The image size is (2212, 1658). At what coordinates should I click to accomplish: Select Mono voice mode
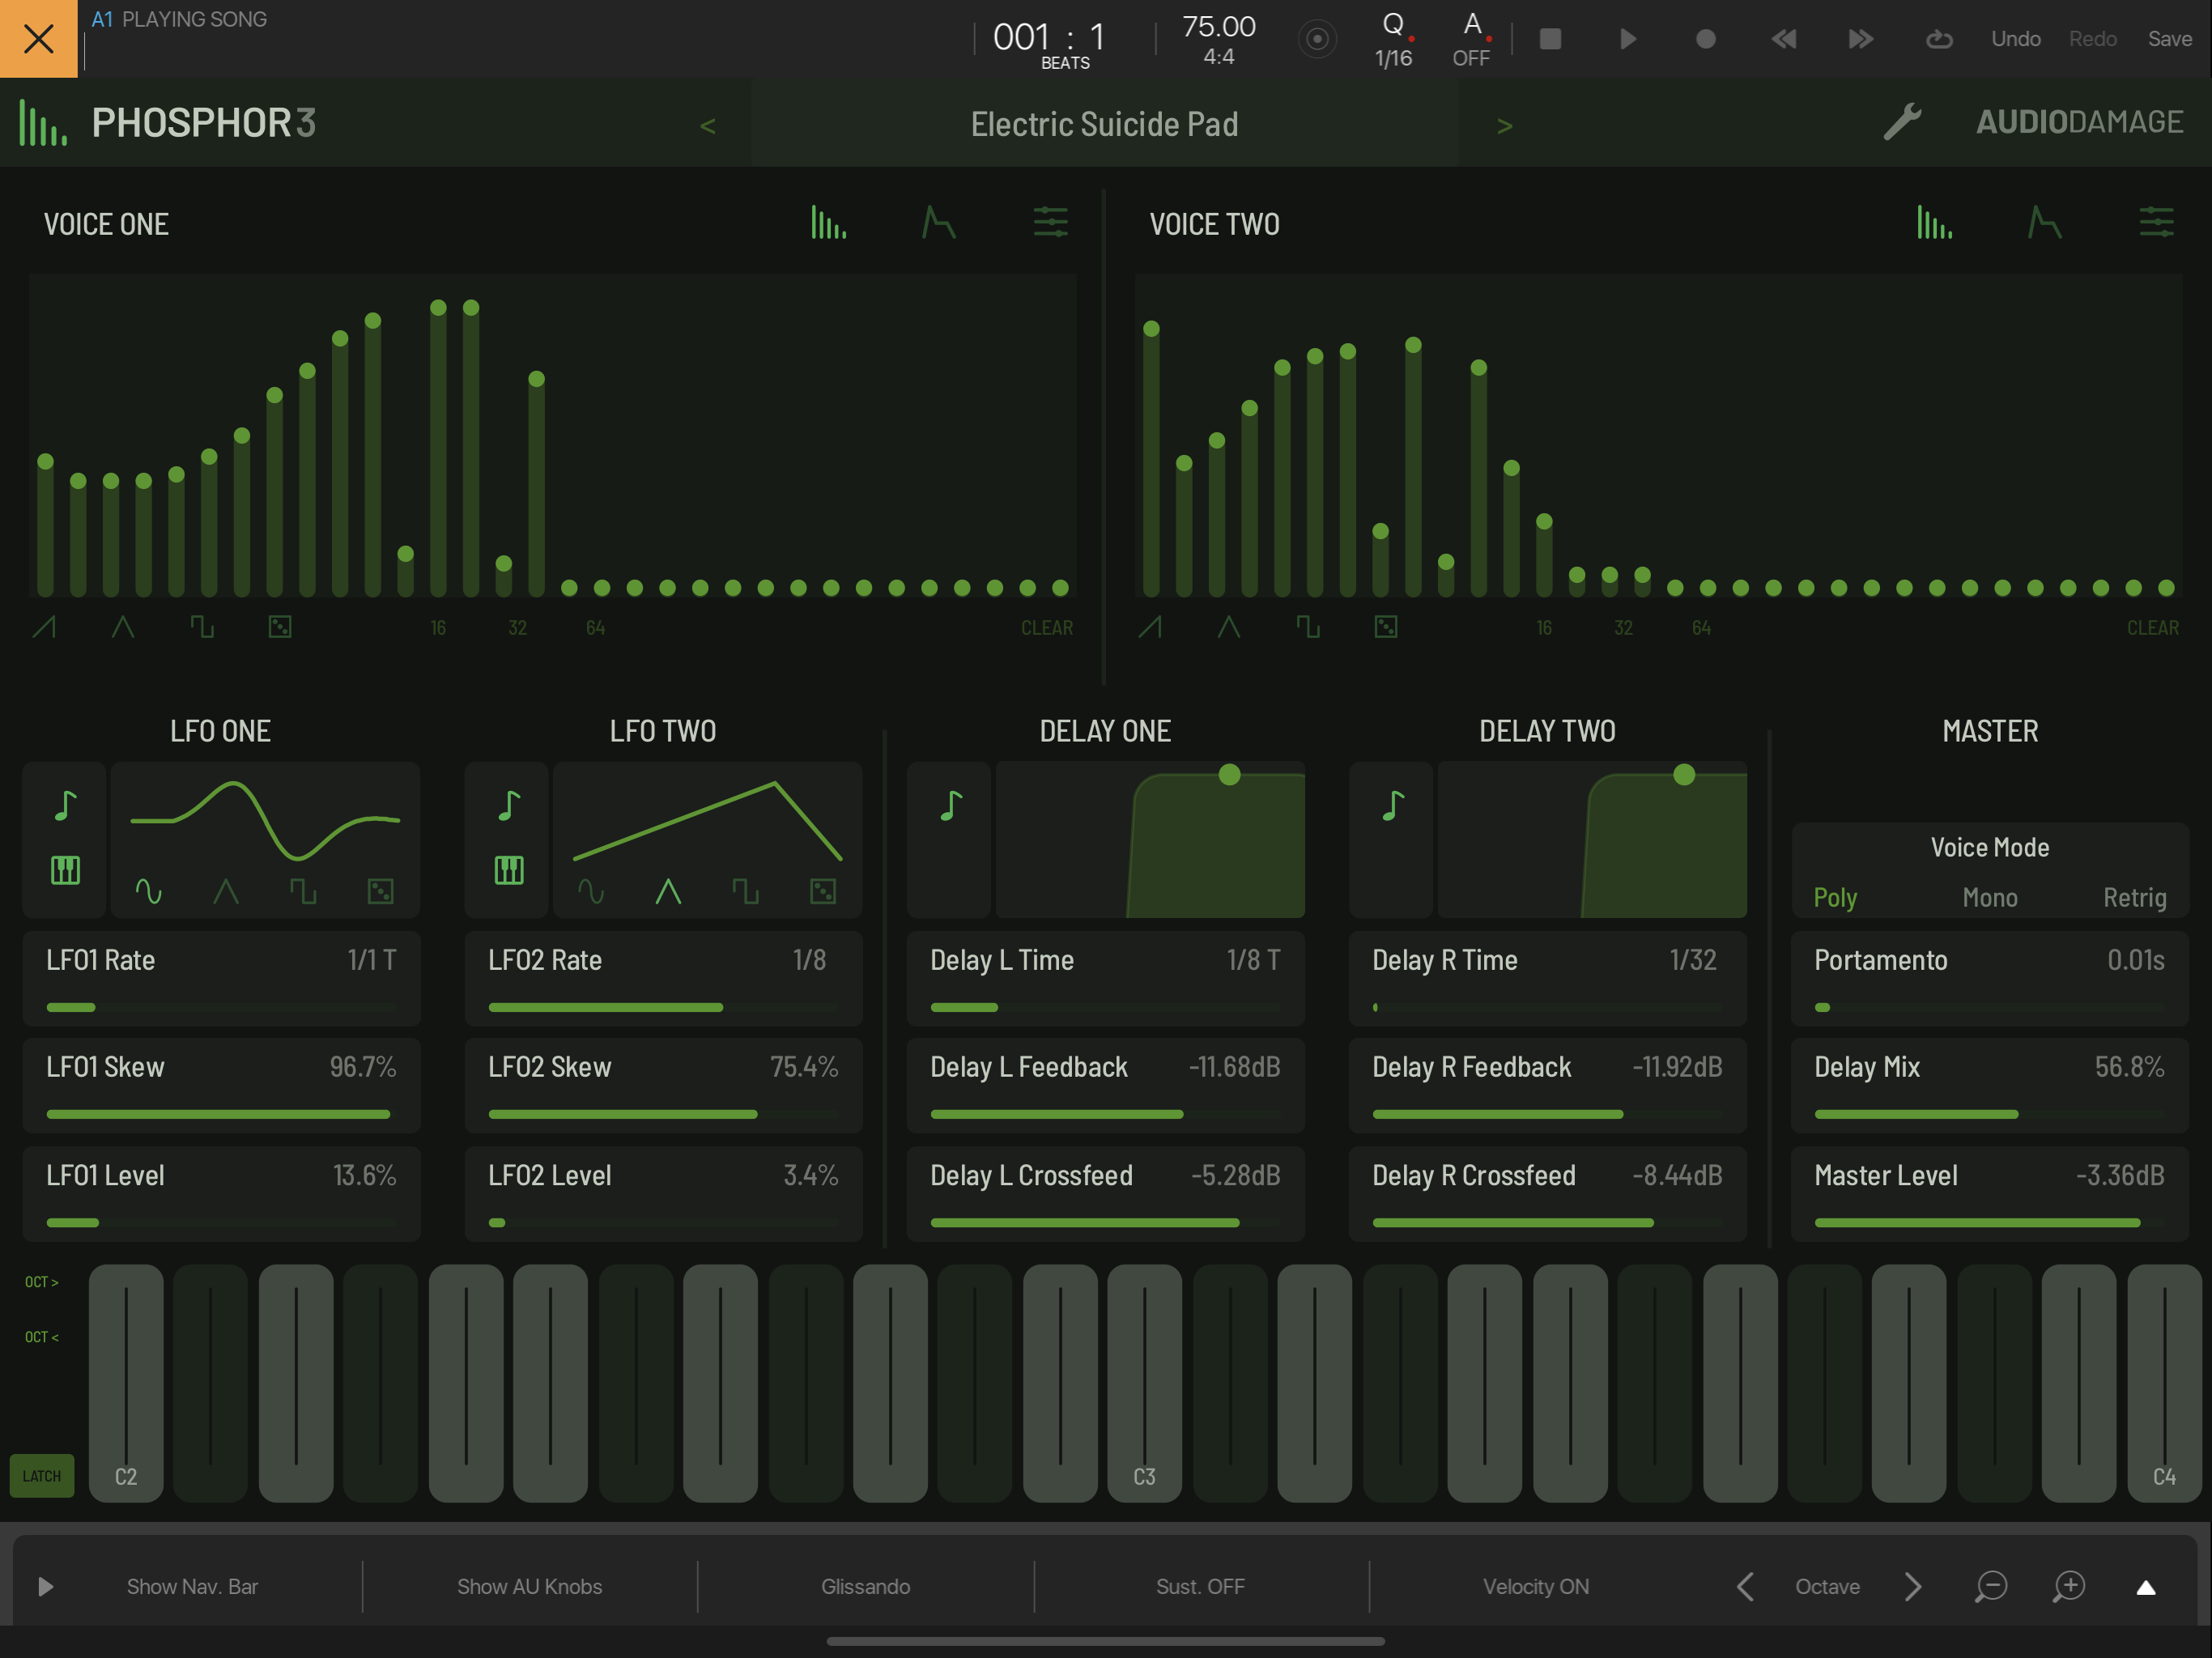(1989, 897)
